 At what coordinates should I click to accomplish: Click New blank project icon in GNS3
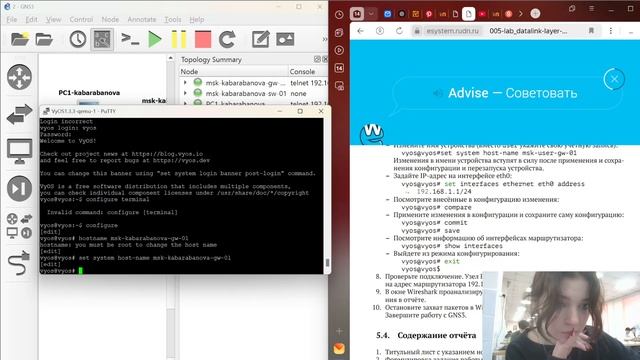[x=20, y=39]
